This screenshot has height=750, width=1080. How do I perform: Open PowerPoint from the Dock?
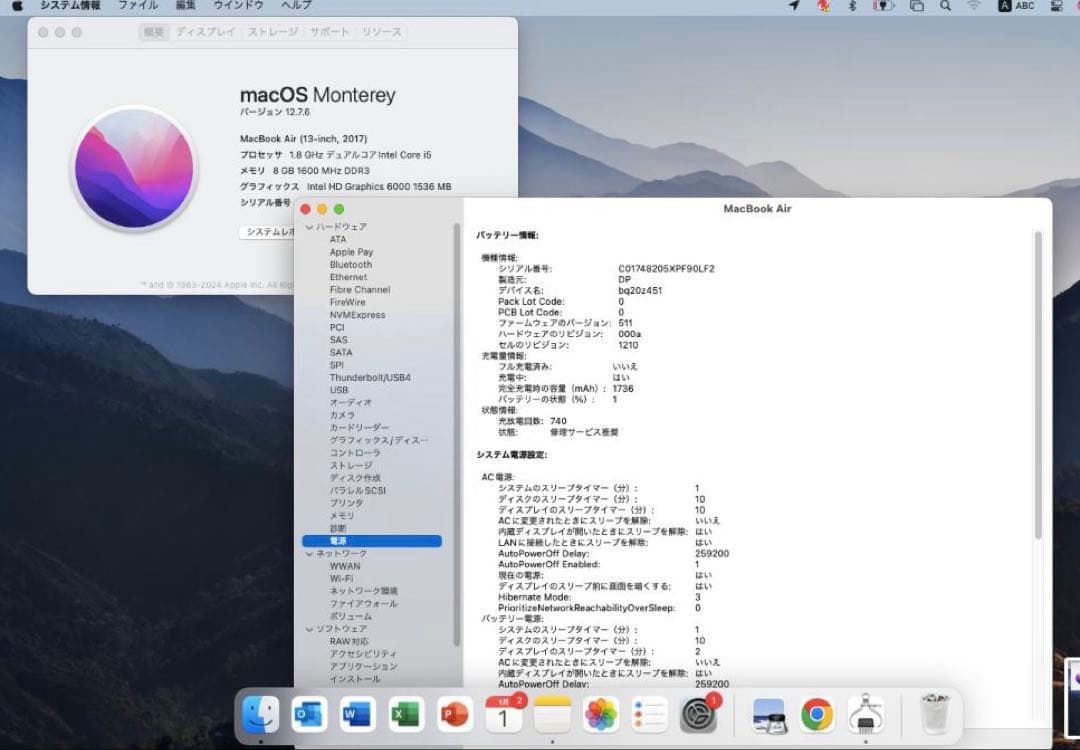tap(455, 715)
